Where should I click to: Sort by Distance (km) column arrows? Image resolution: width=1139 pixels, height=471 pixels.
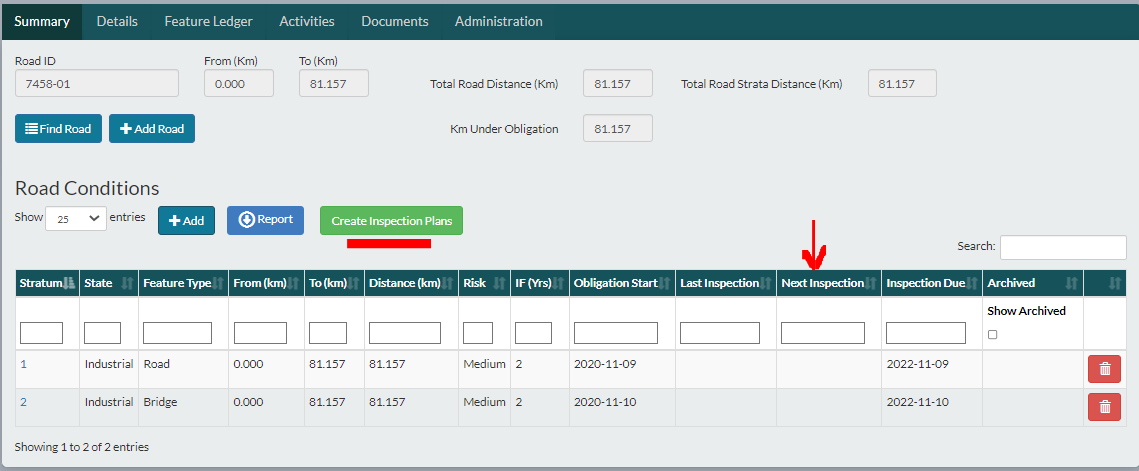click(x=447, y=283)
